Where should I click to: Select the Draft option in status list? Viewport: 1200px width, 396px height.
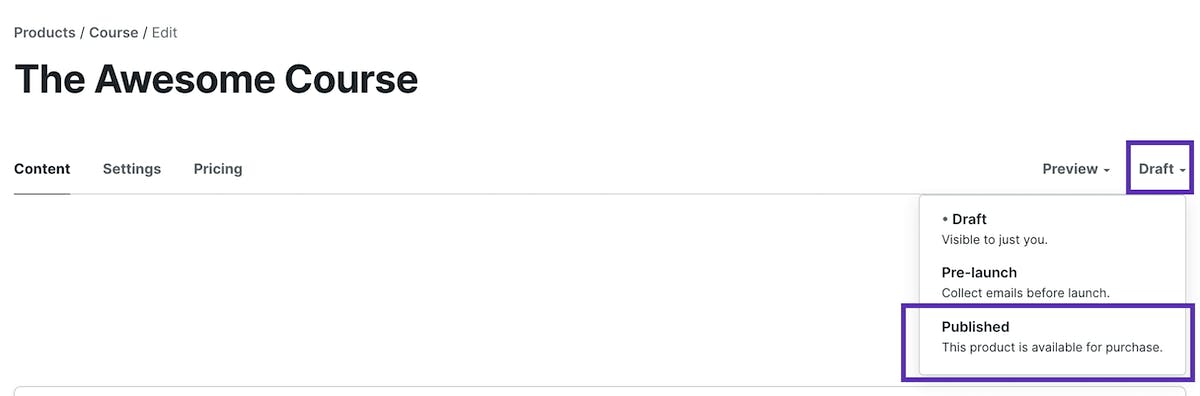click(1050, 228)
